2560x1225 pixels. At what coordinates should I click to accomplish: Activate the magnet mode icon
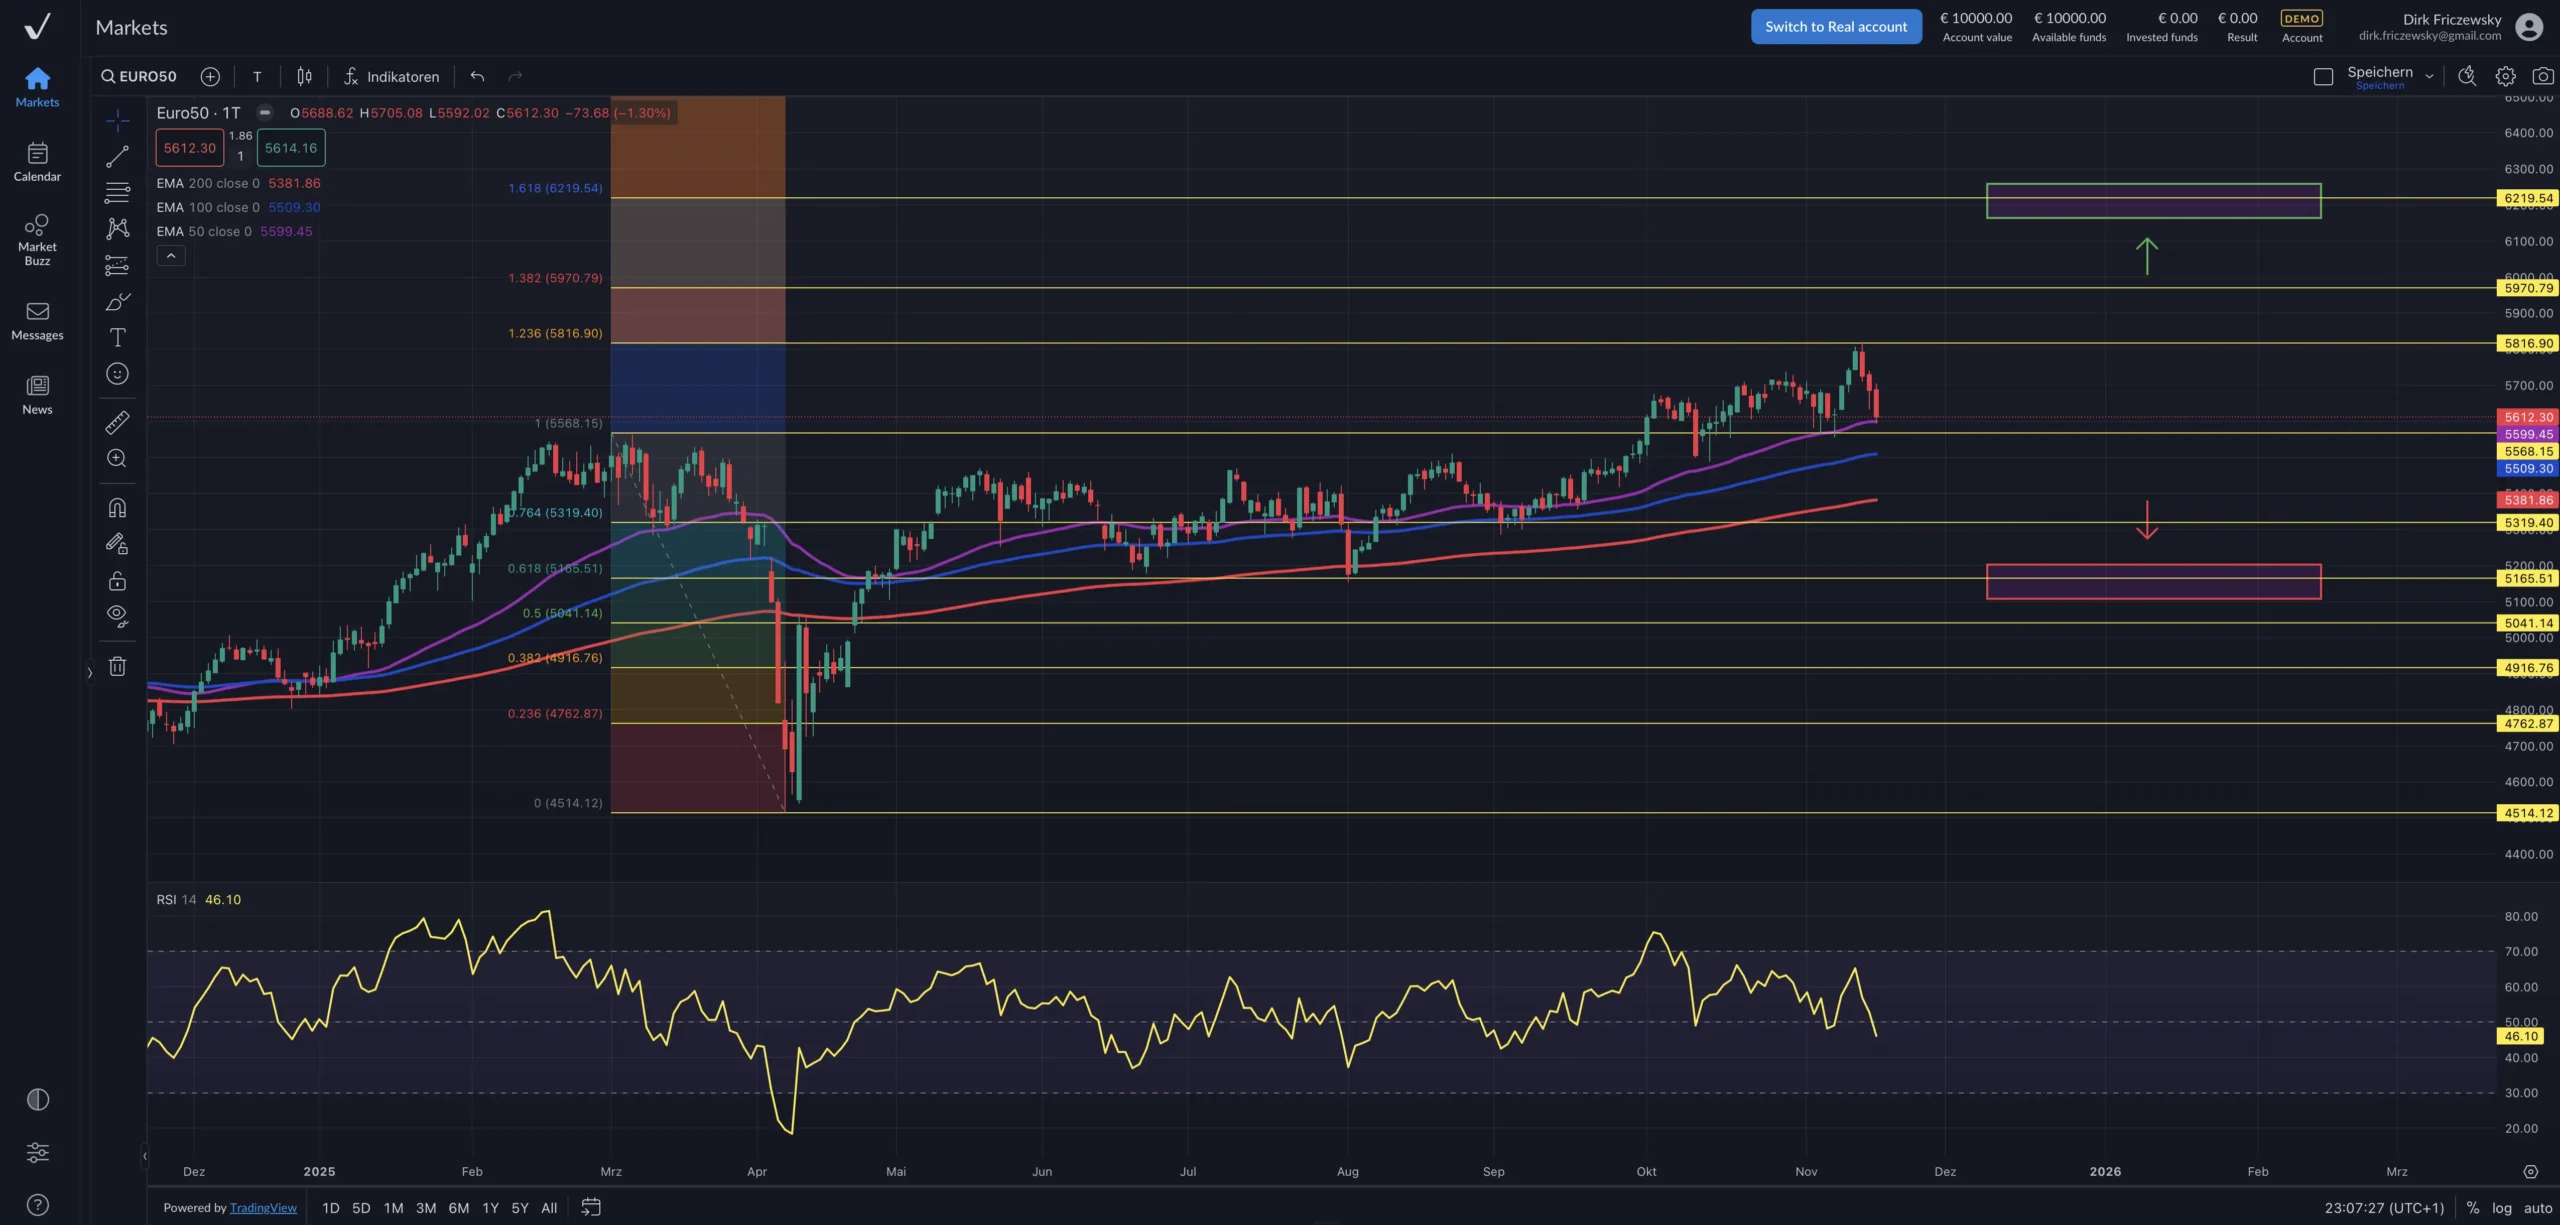pyautogui.click(x=117, y=508)
